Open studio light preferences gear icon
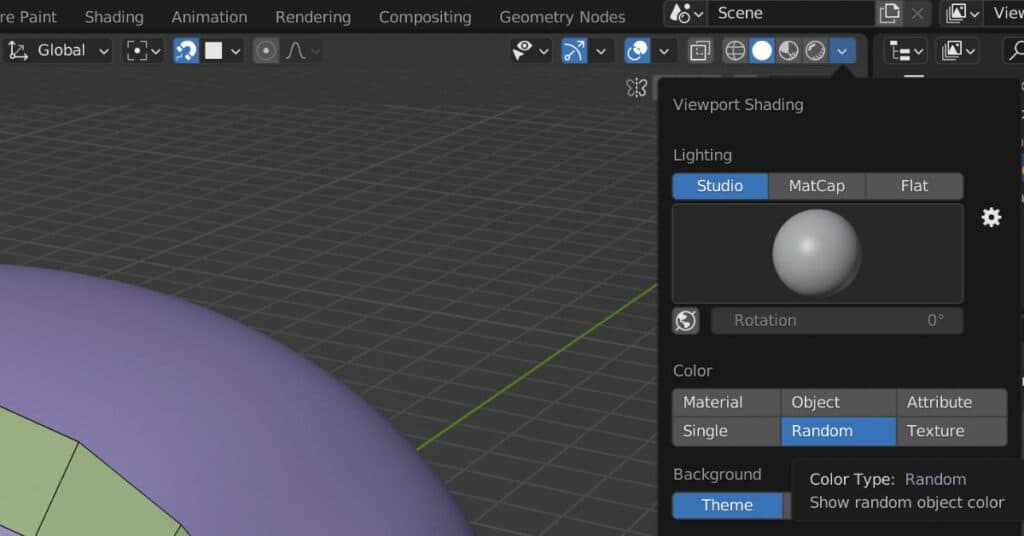Image resolution: width=1024 pixels, height=536 pixels. 991,217
